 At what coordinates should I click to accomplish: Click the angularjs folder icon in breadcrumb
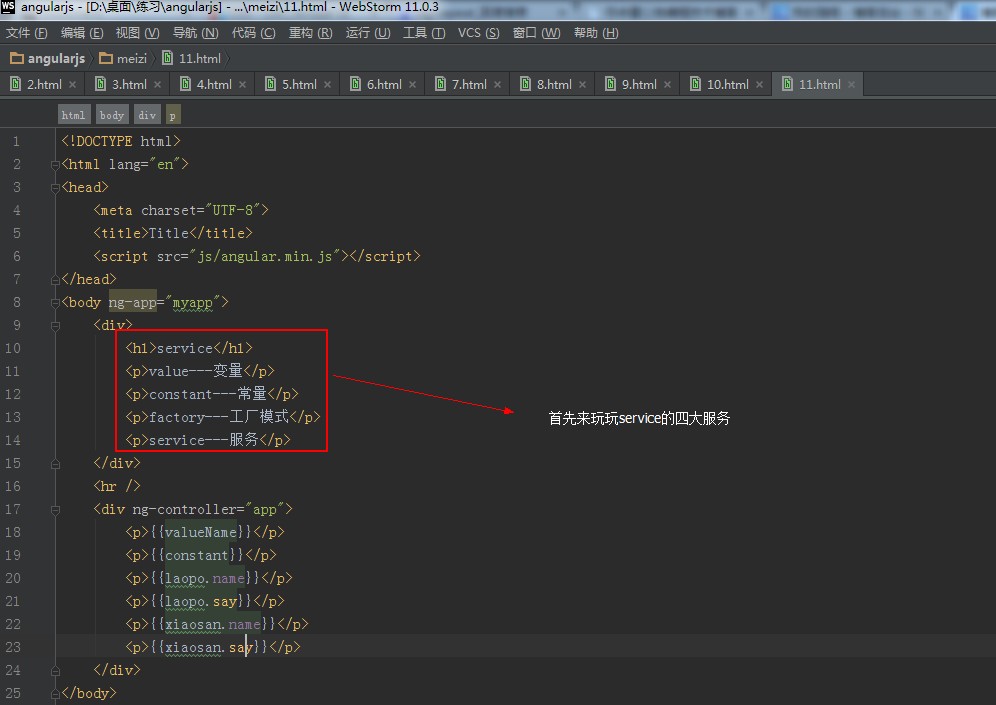click(17, 58)
